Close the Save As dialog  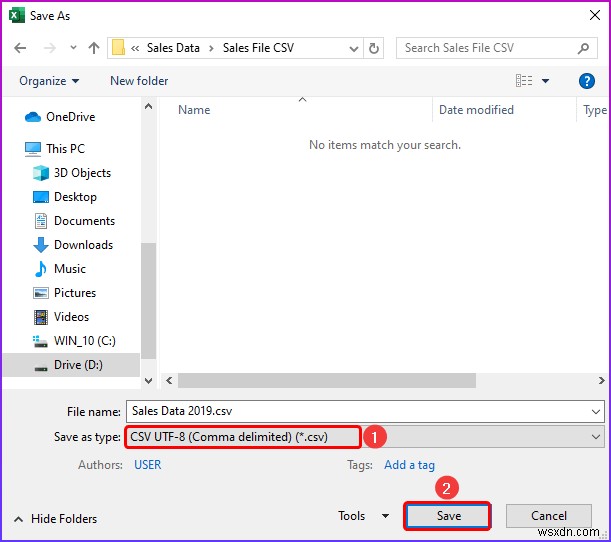click(594, 16)
